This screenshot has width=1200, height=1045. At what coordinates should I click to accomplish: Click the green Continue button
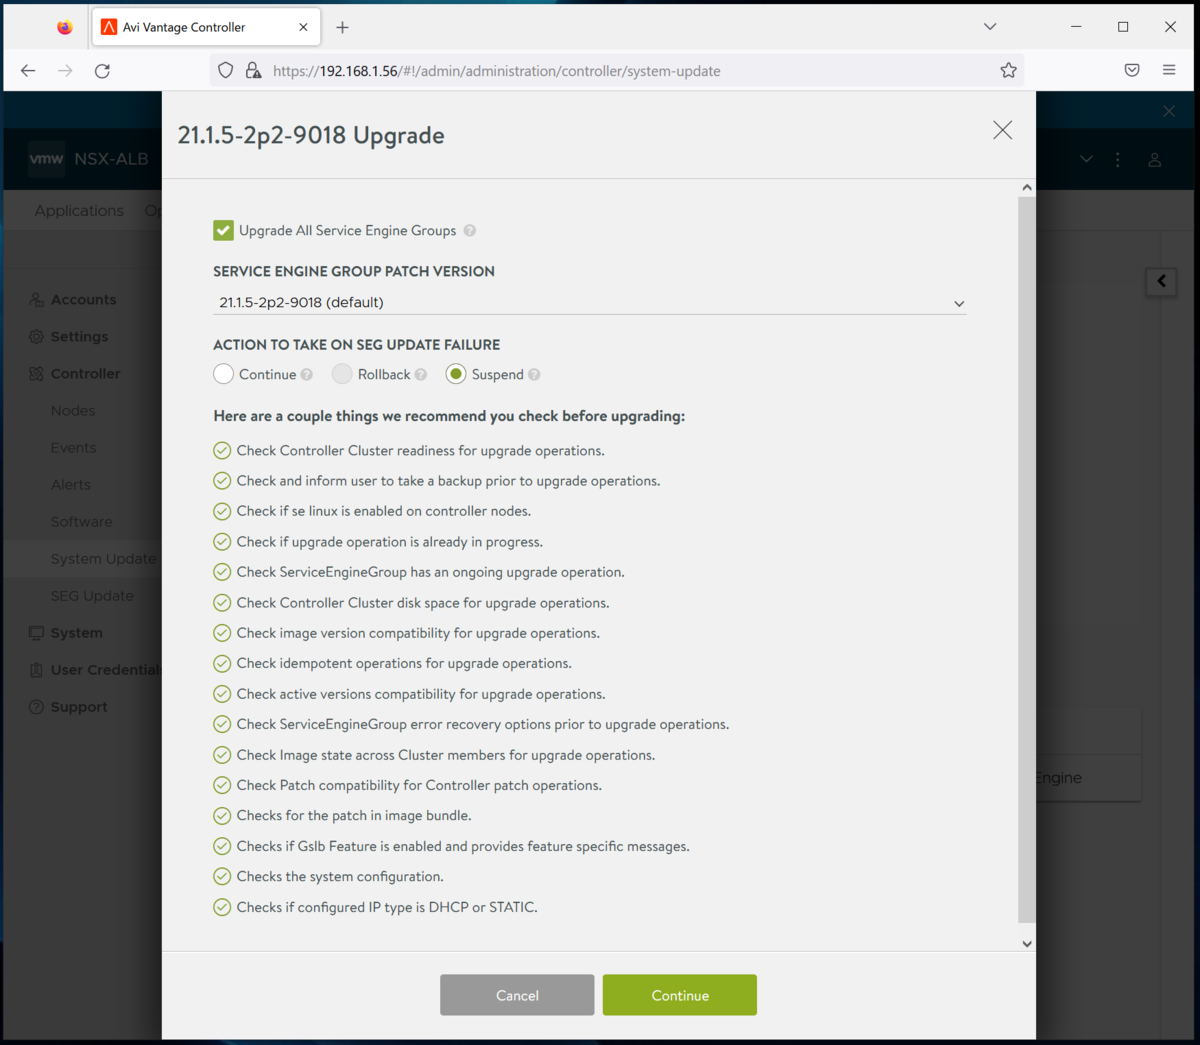click(x=680, y=995)
